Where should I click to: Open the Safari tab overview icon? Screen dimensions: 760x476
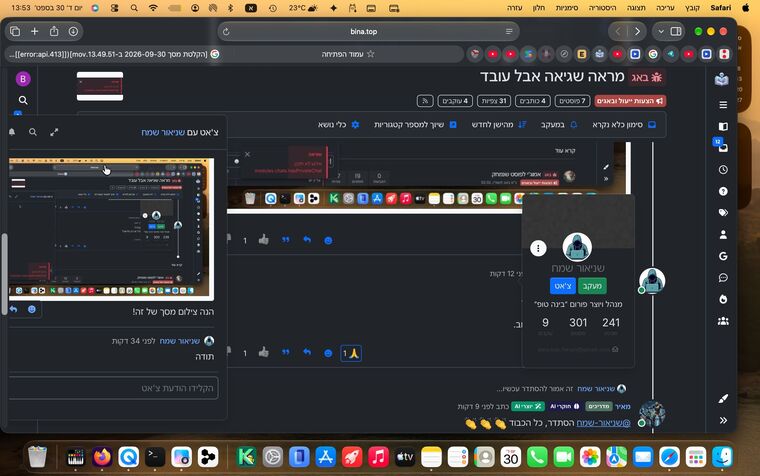[15, 32]
